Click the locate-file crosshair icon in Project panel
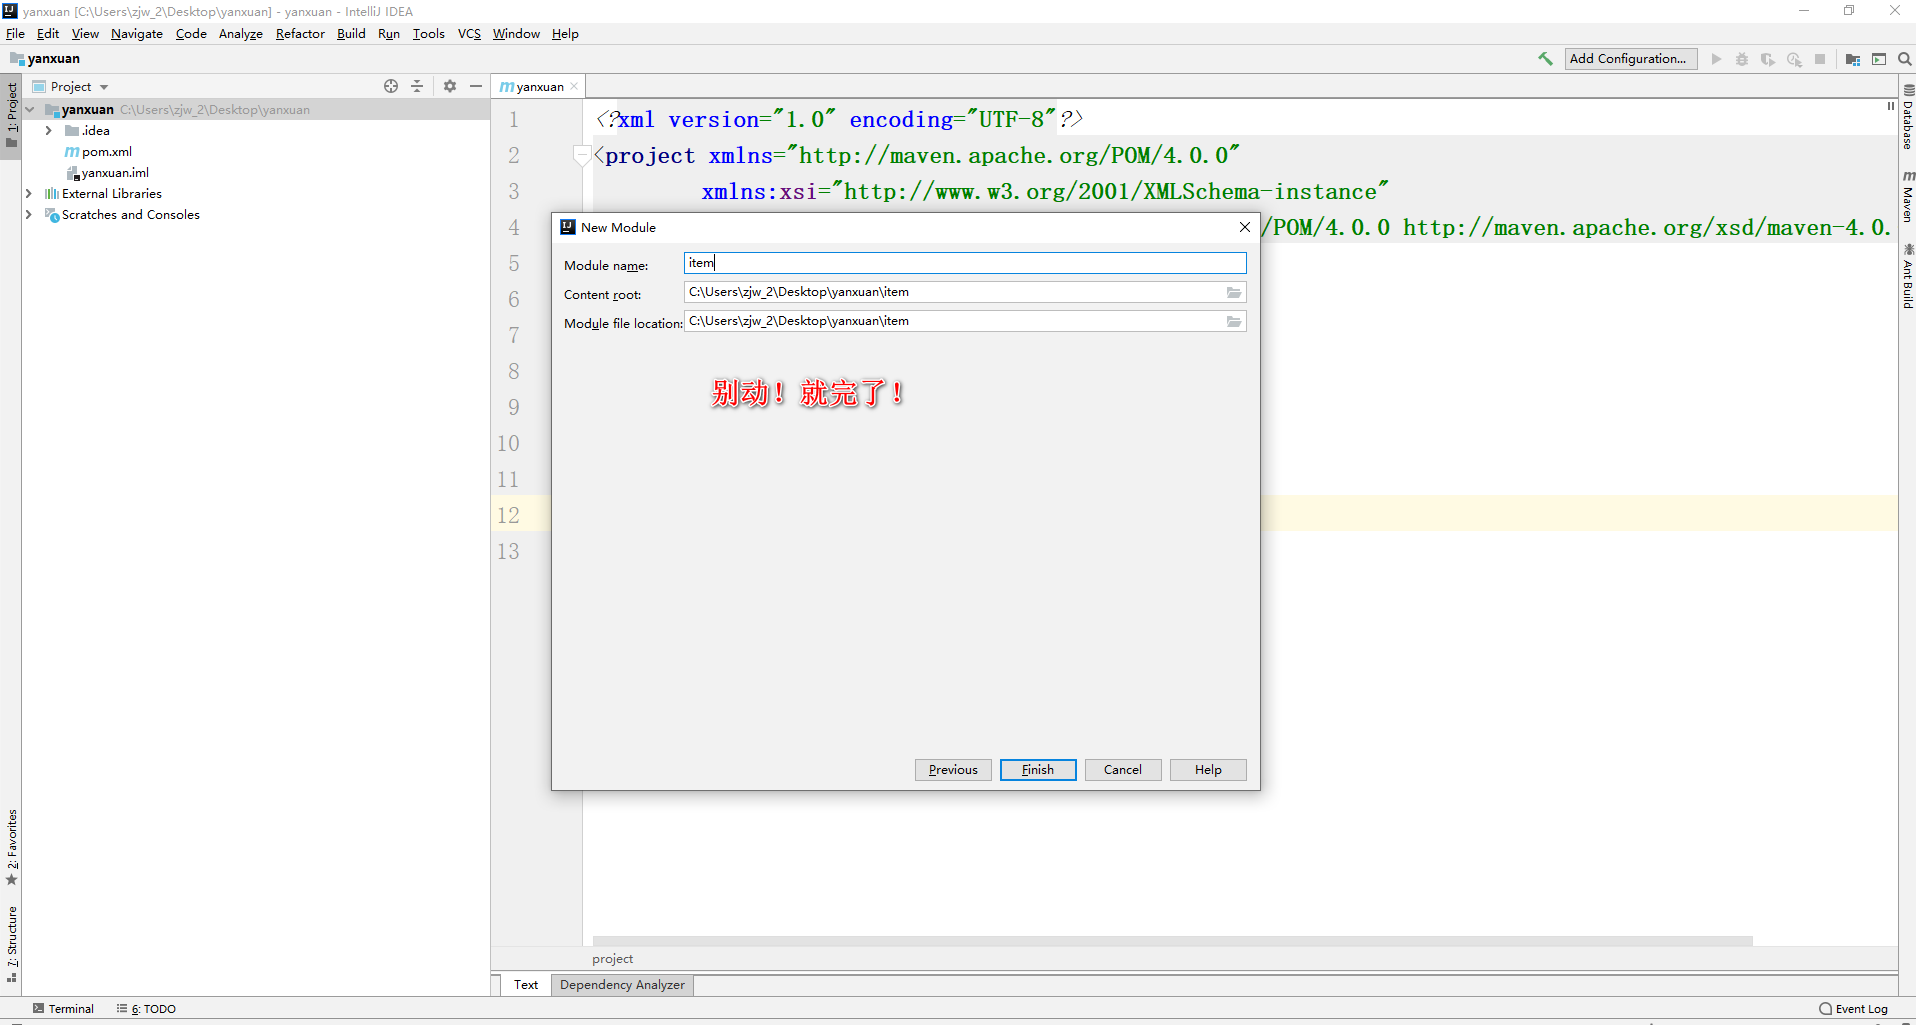Image resolution: width=1916 pixels, height=1025 pixels. 391,87
